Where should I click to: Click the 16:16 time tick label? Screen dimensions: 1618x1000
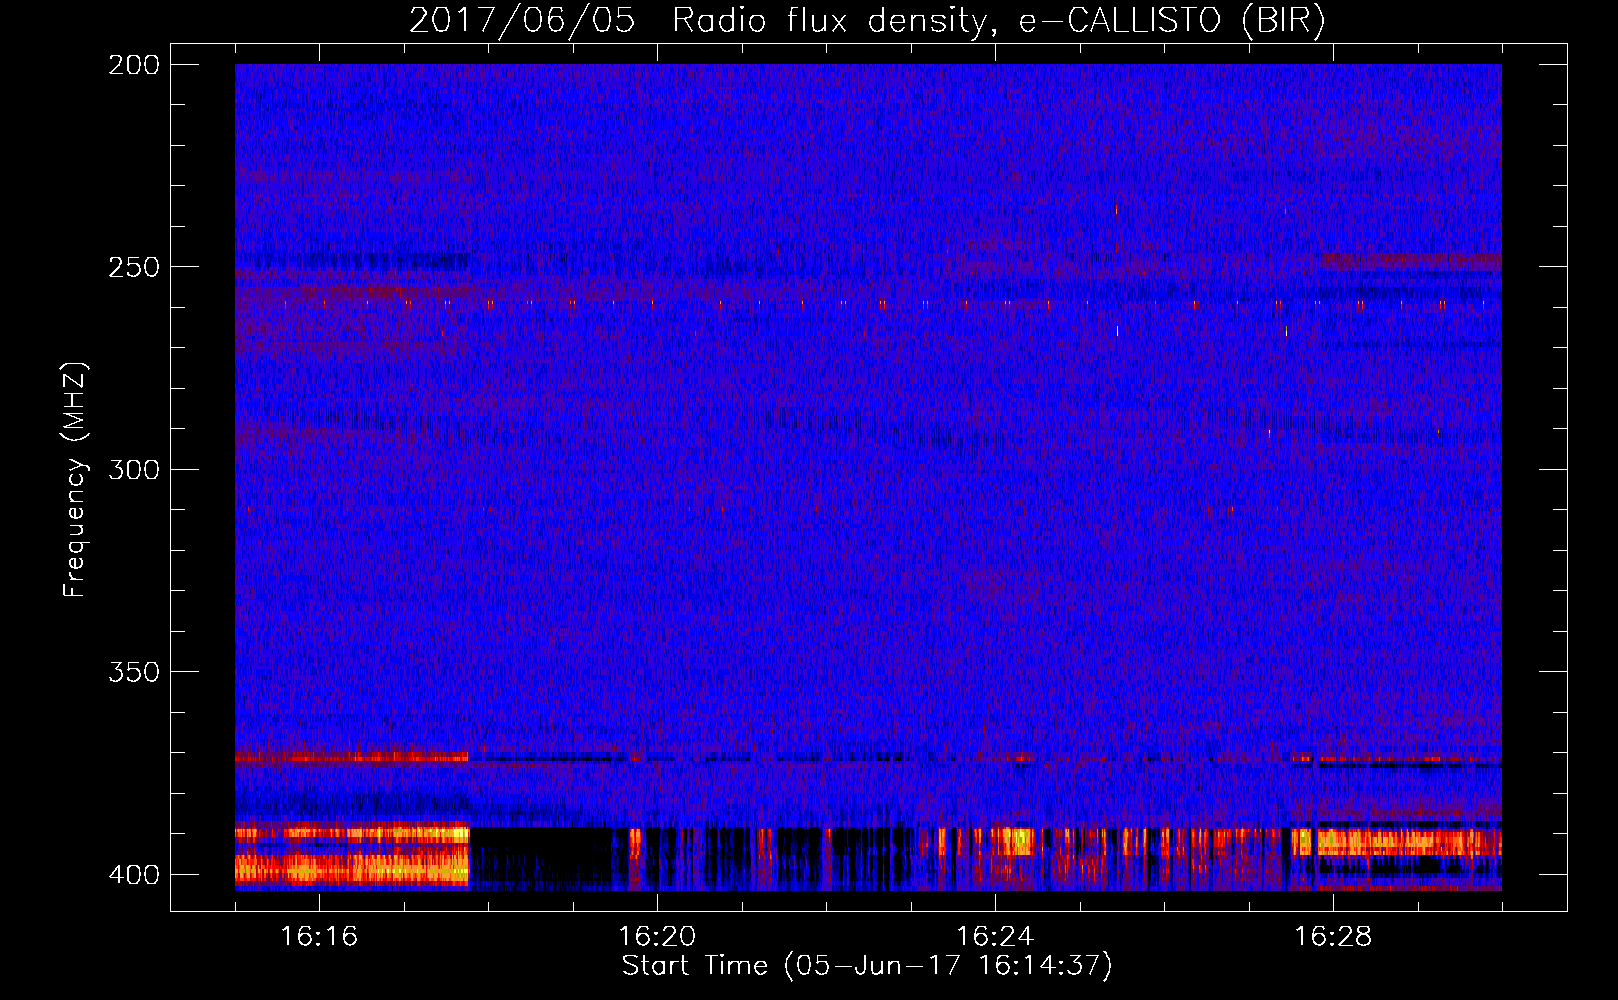click(x=319, y=936)
